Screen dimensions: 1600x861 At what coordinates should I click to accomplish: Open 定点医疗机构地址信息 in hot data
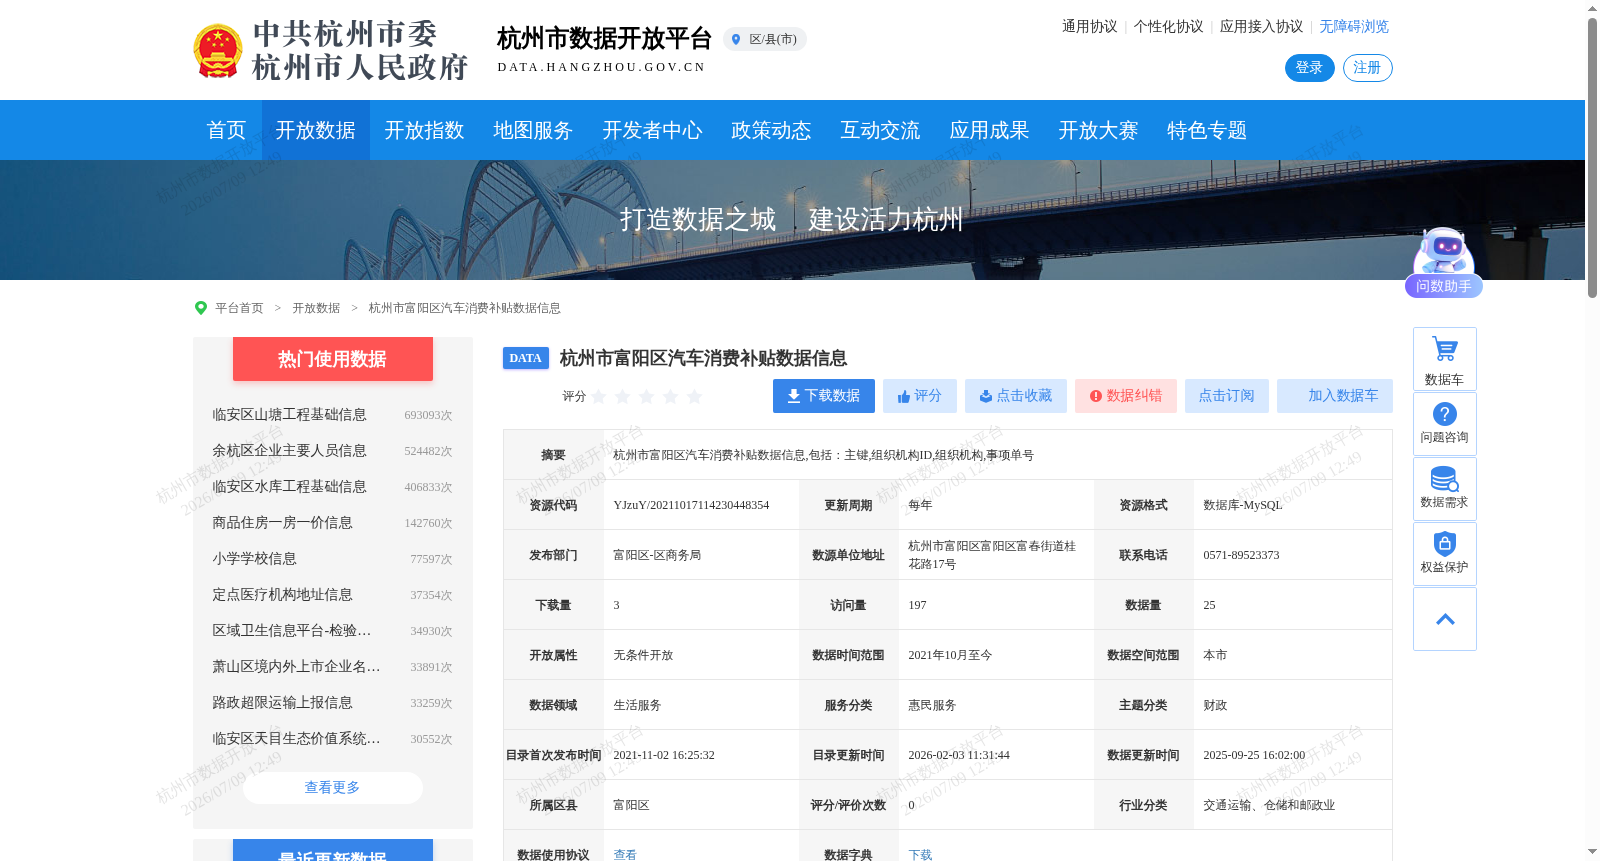tap(282, 595)
